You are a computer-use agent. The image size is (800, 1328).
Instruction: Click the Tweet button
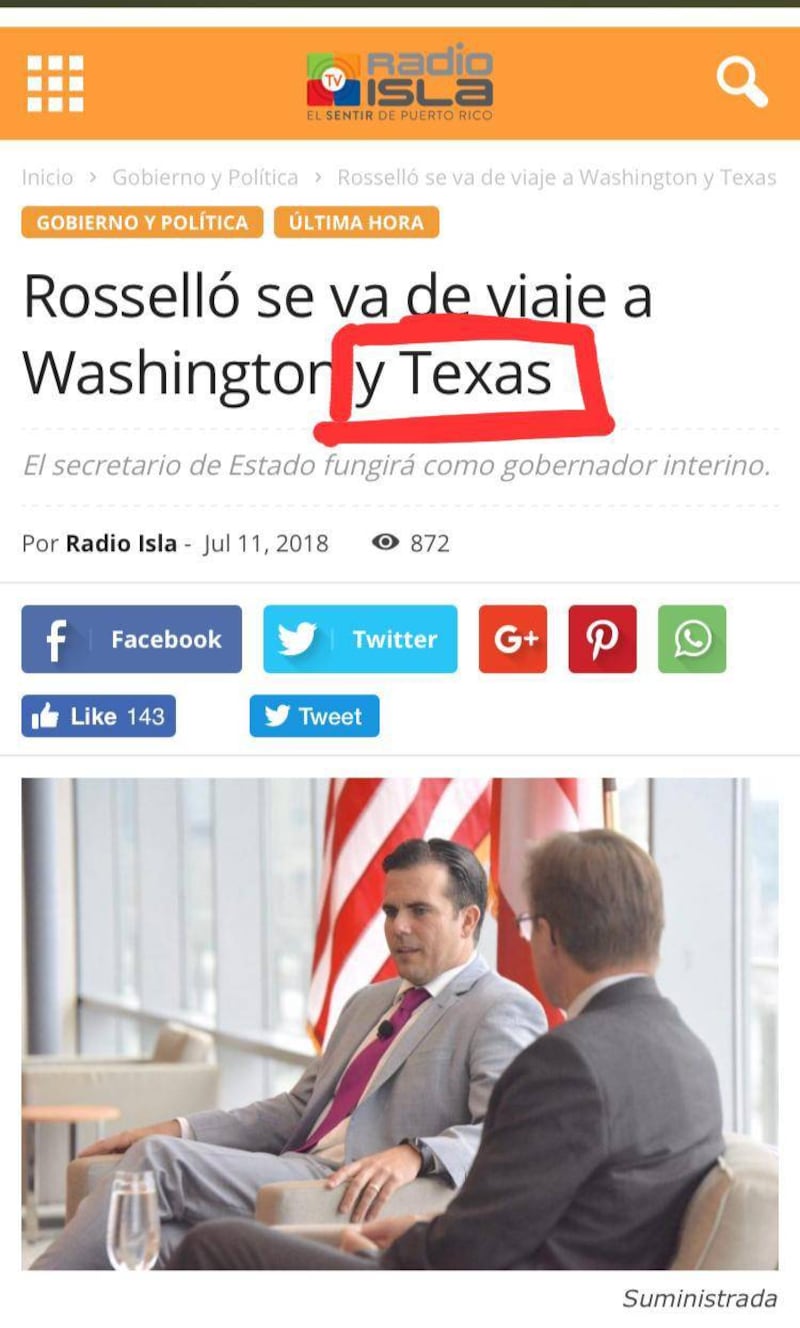tap(314, 716)
